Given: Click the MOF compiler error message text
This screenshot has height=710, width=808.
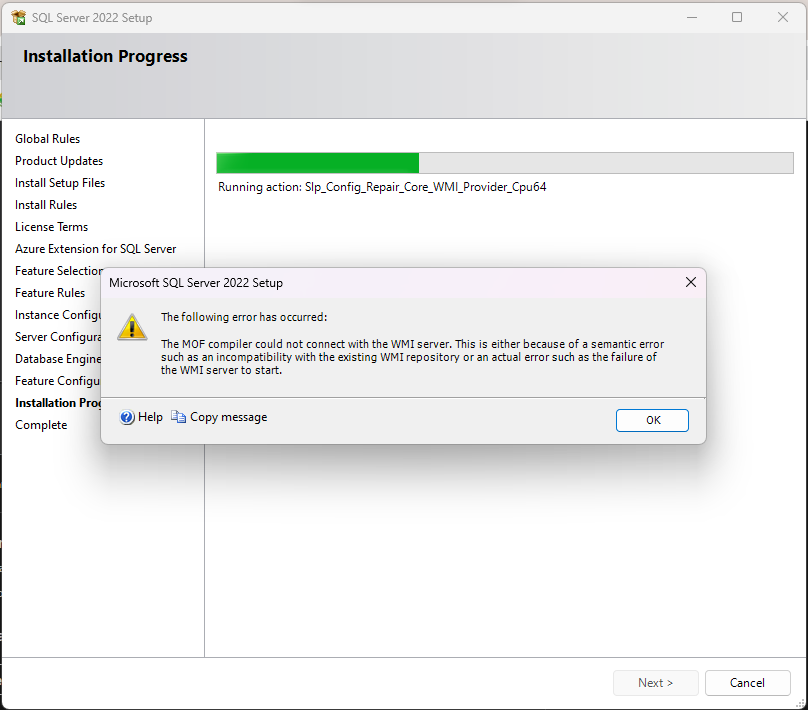Looking at the screenshot, I should point(412,357).
